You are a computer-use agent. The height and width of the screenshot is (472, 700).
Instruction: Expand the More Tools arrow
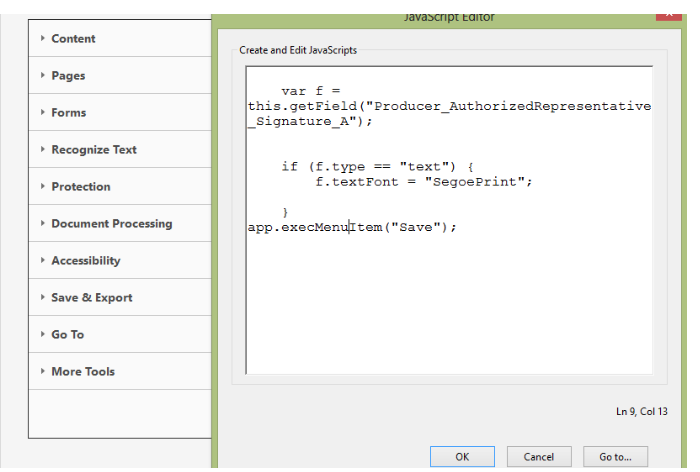(43, 371)
